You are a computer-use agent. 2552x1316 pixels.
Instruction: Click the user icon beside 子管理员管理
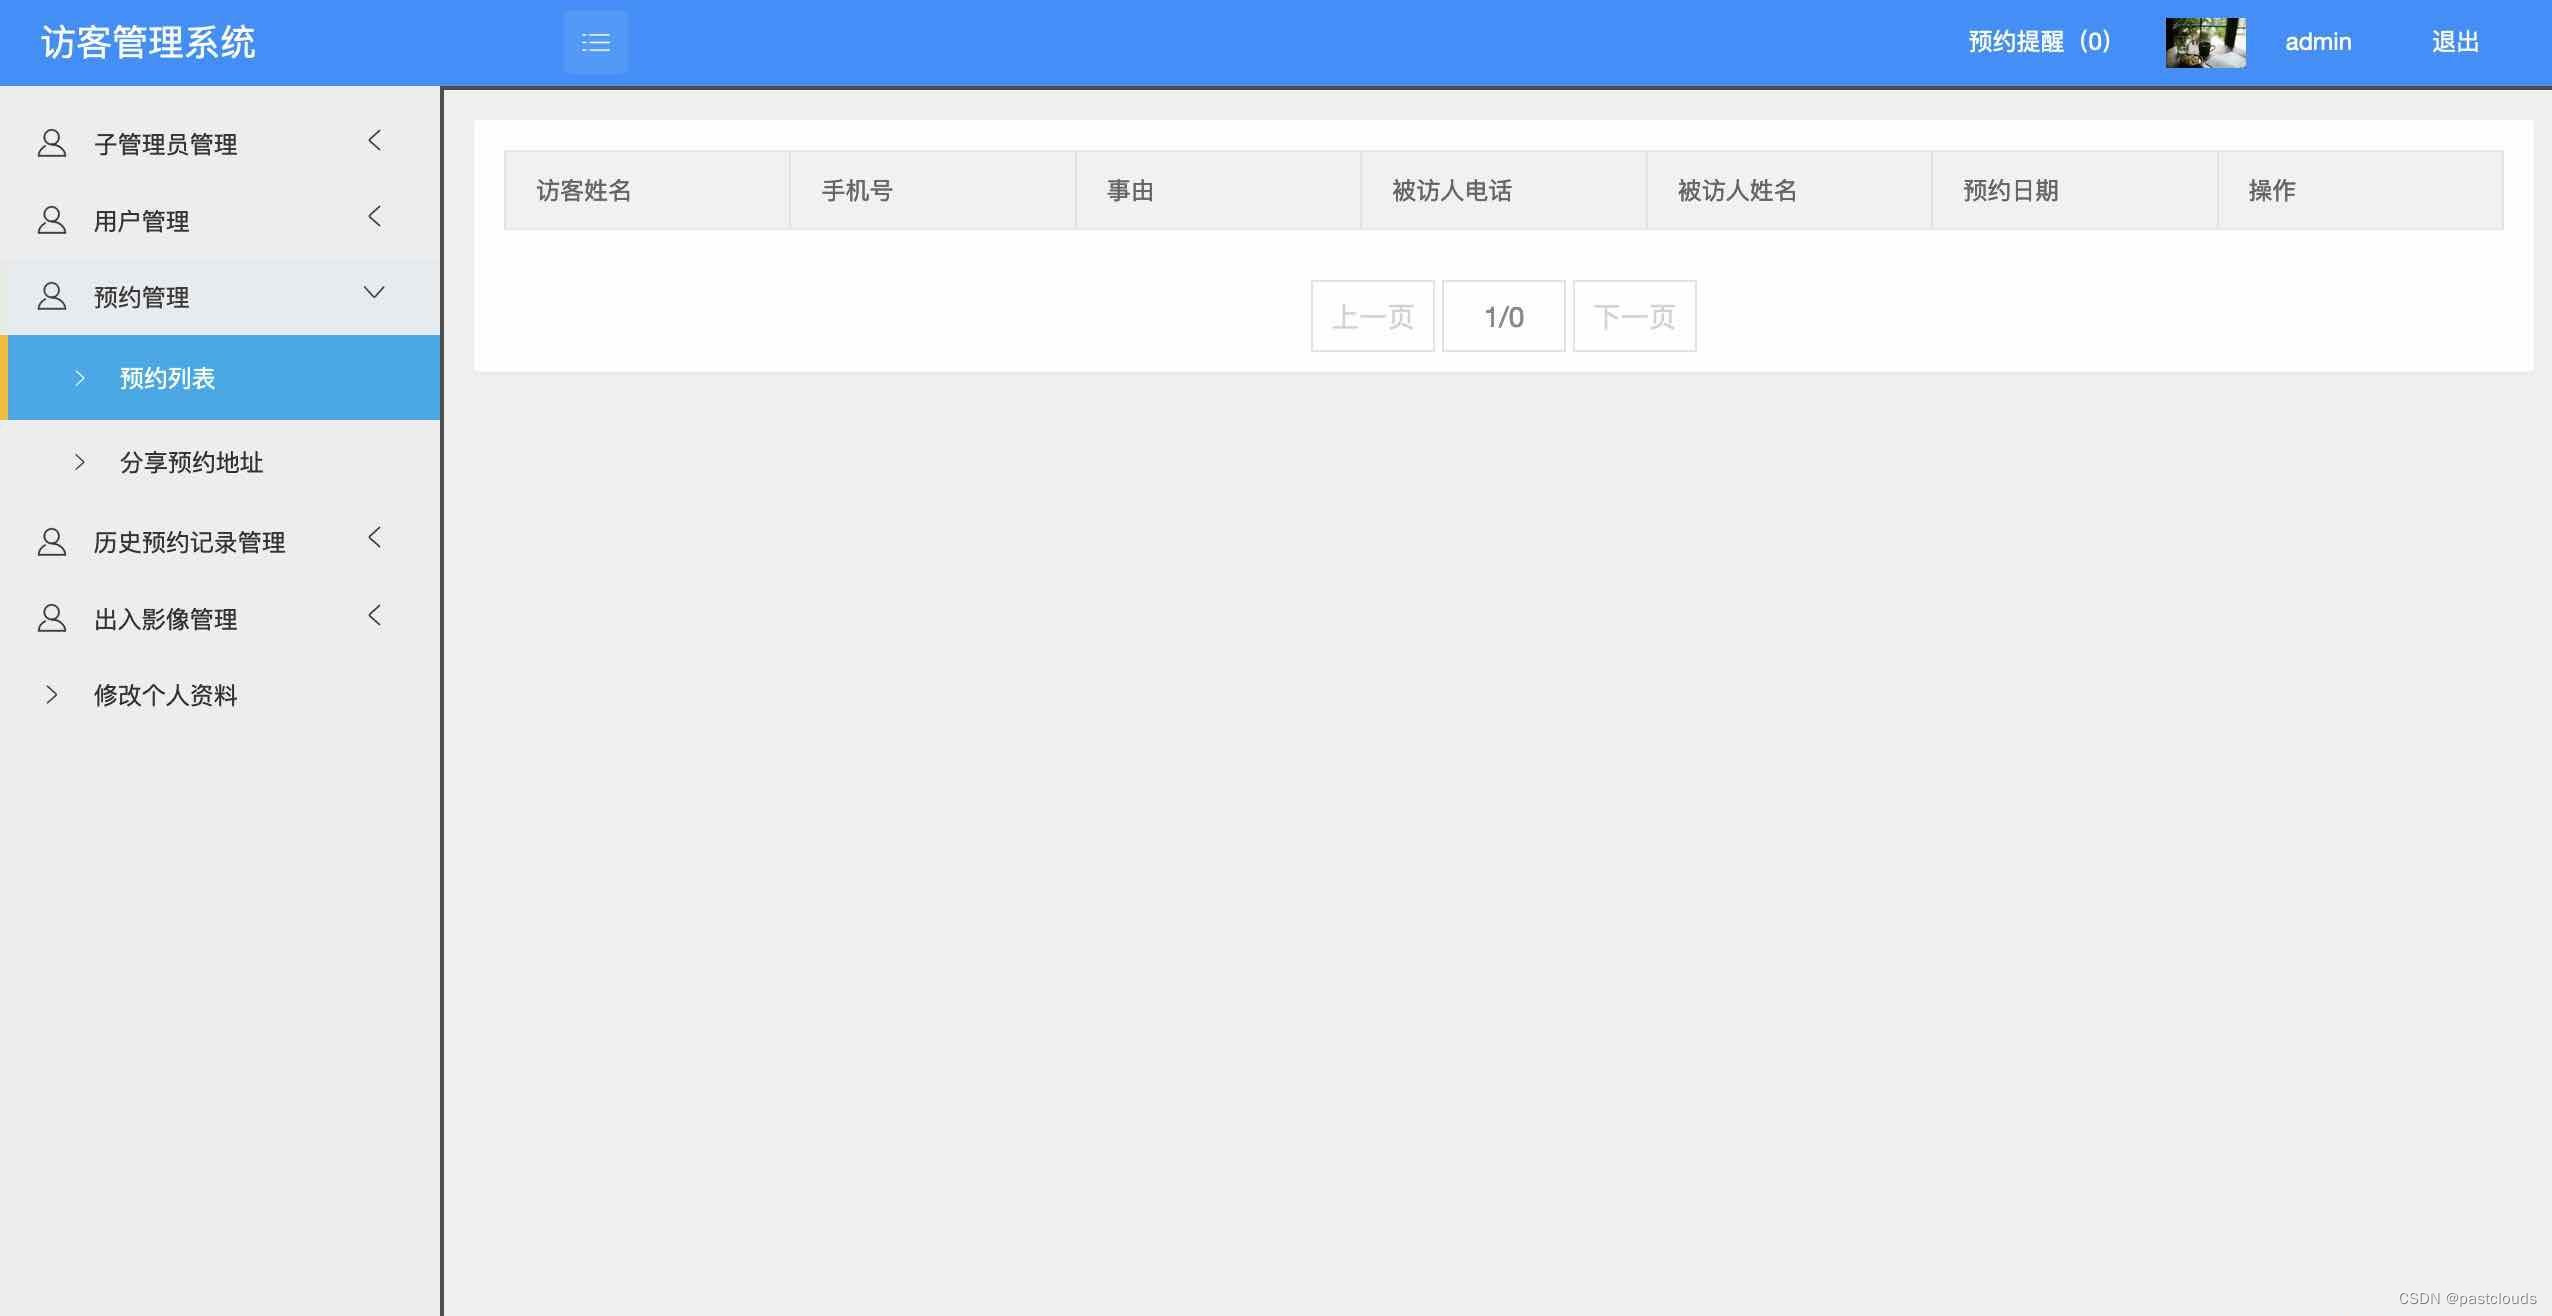pos(52,143)
